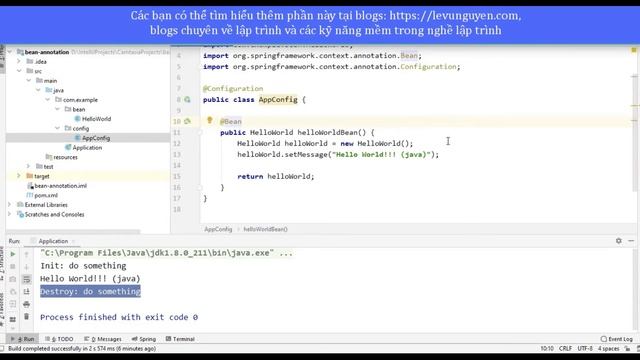Image resolution: width=640 pixels, height=360 pixels.
Task: Collapse the config package
Action: click(57, 128)
